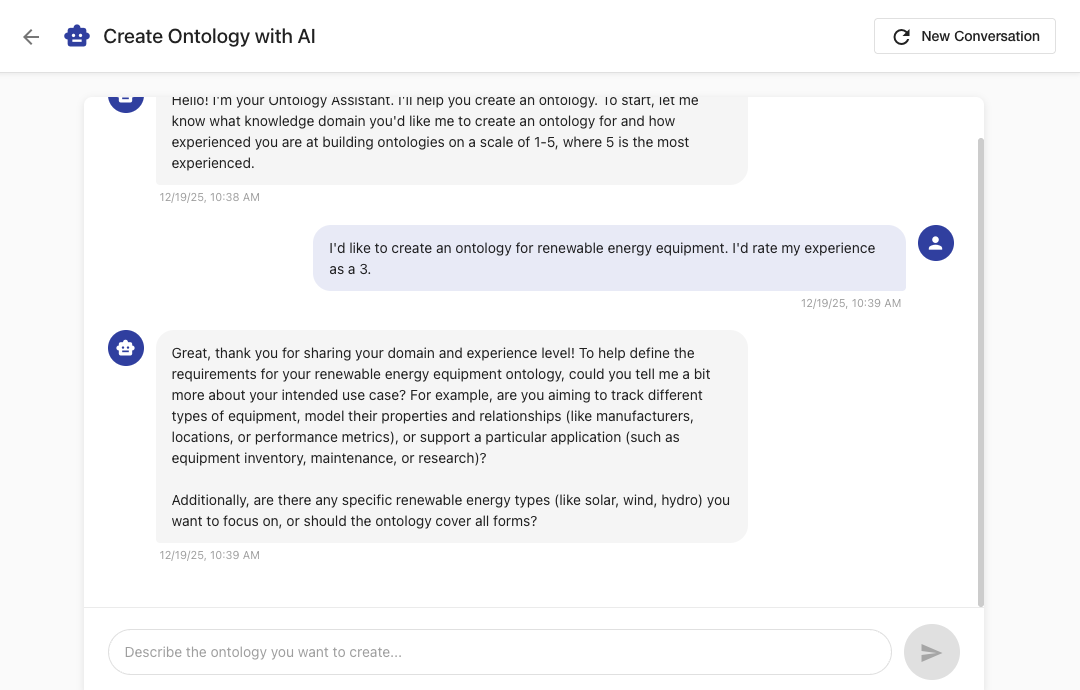
Task: Click the Ontology Assistant greeting message bubble
Action: (x=451, y=138)
